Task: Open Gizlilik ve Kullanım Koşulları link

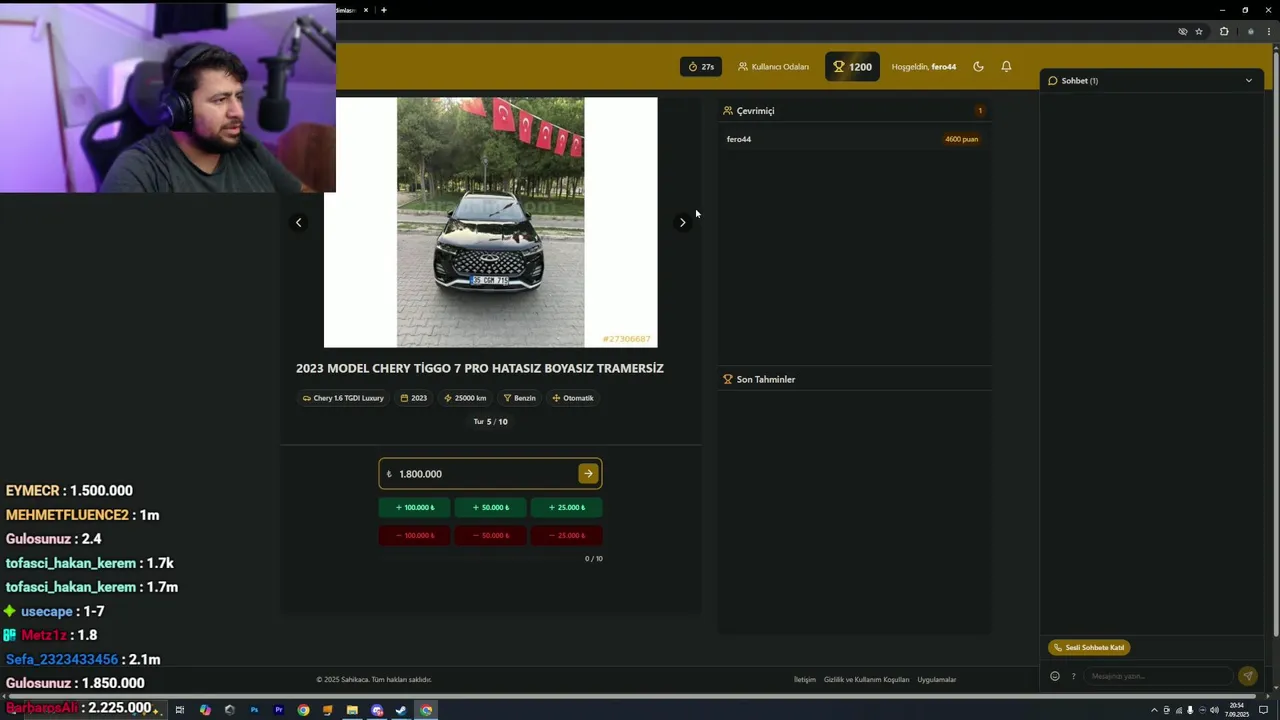Action: pyautogui.click(x=867, y=680)
